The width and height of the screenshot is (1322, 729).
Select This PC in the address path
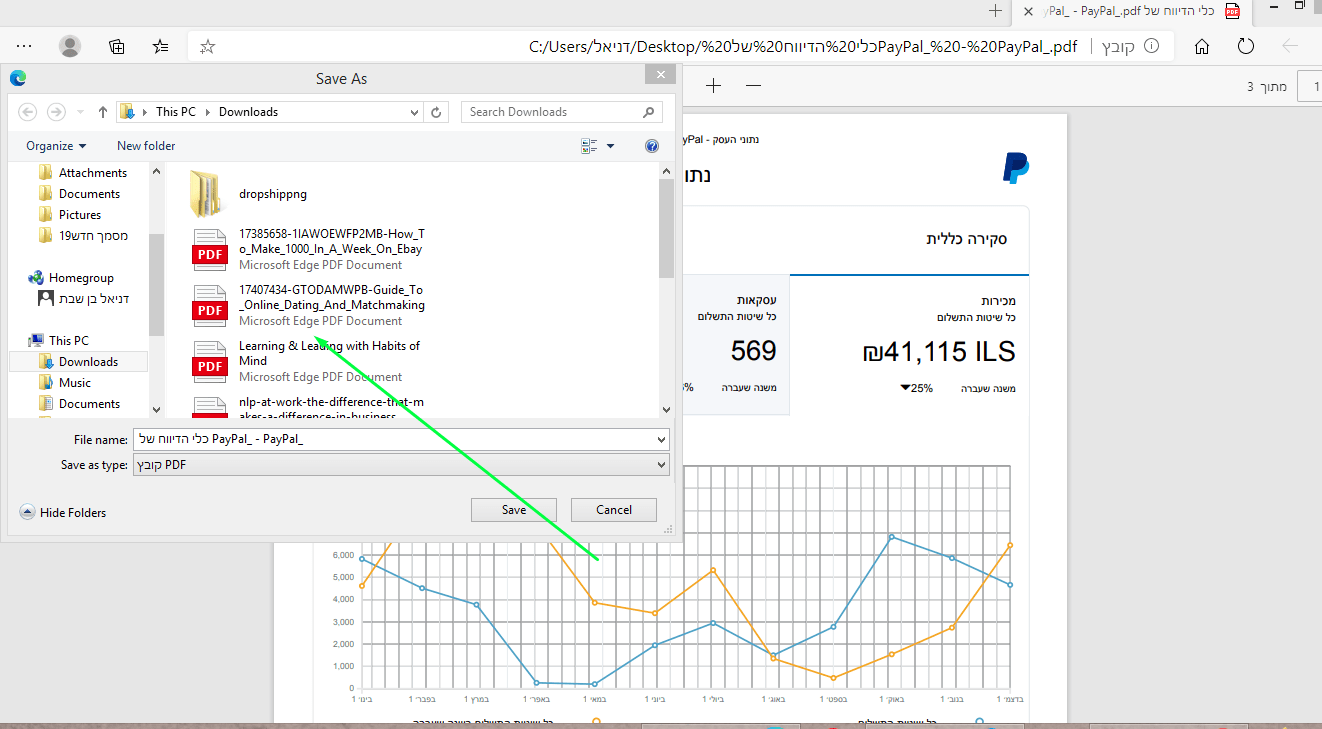point(176,112)
